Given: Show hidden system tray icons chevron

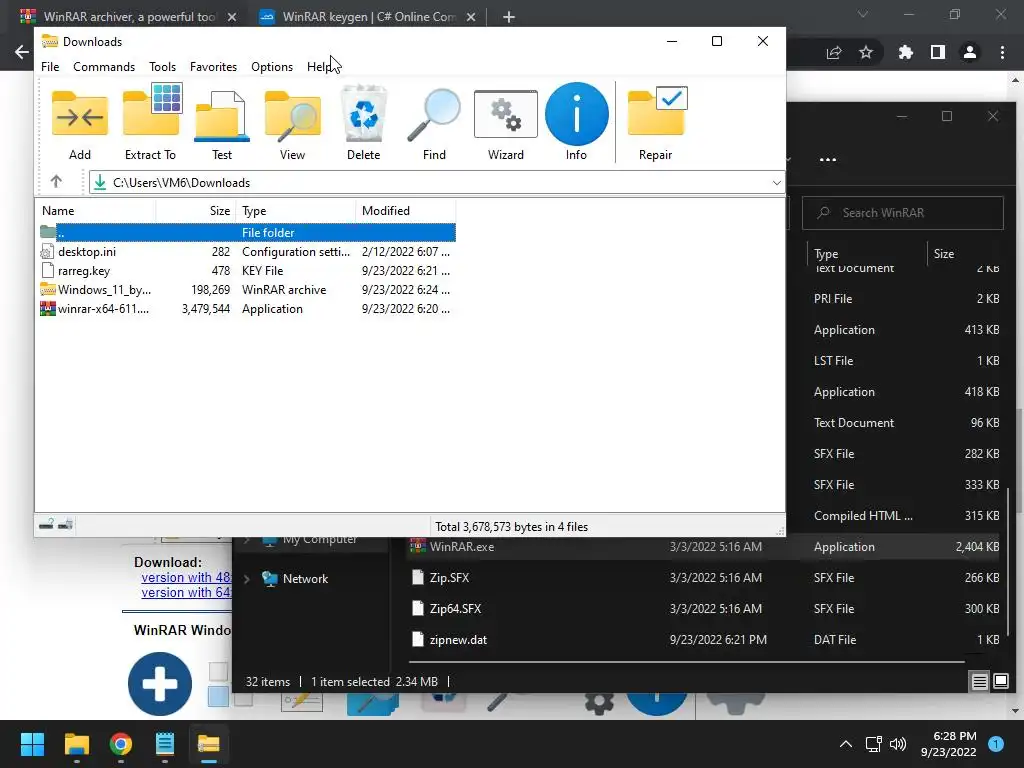Looking at the screenshot, I should pyautogui.click(x=845, y=744).
